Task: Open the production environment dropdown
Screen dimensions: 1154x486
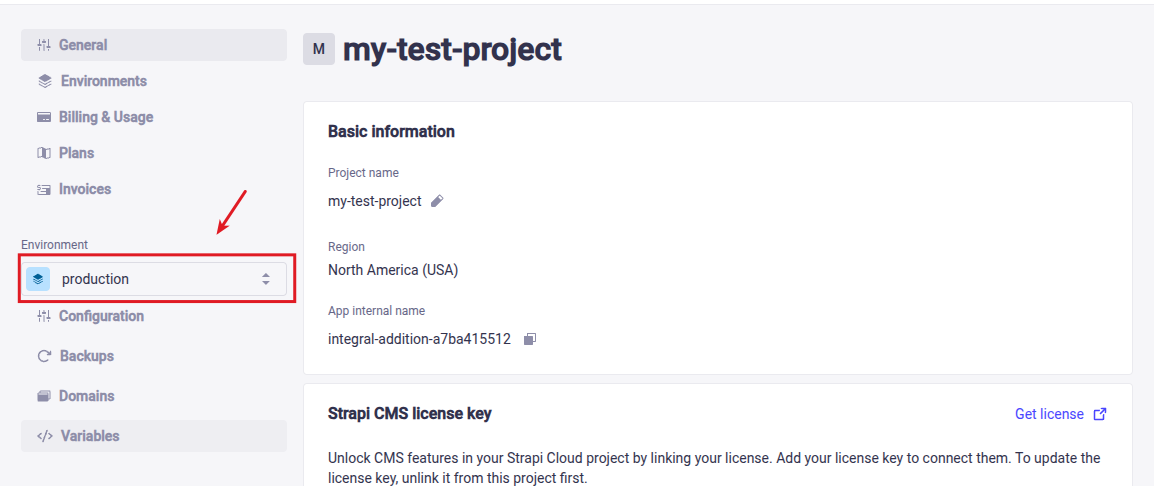Action: [x=156, y=279]
